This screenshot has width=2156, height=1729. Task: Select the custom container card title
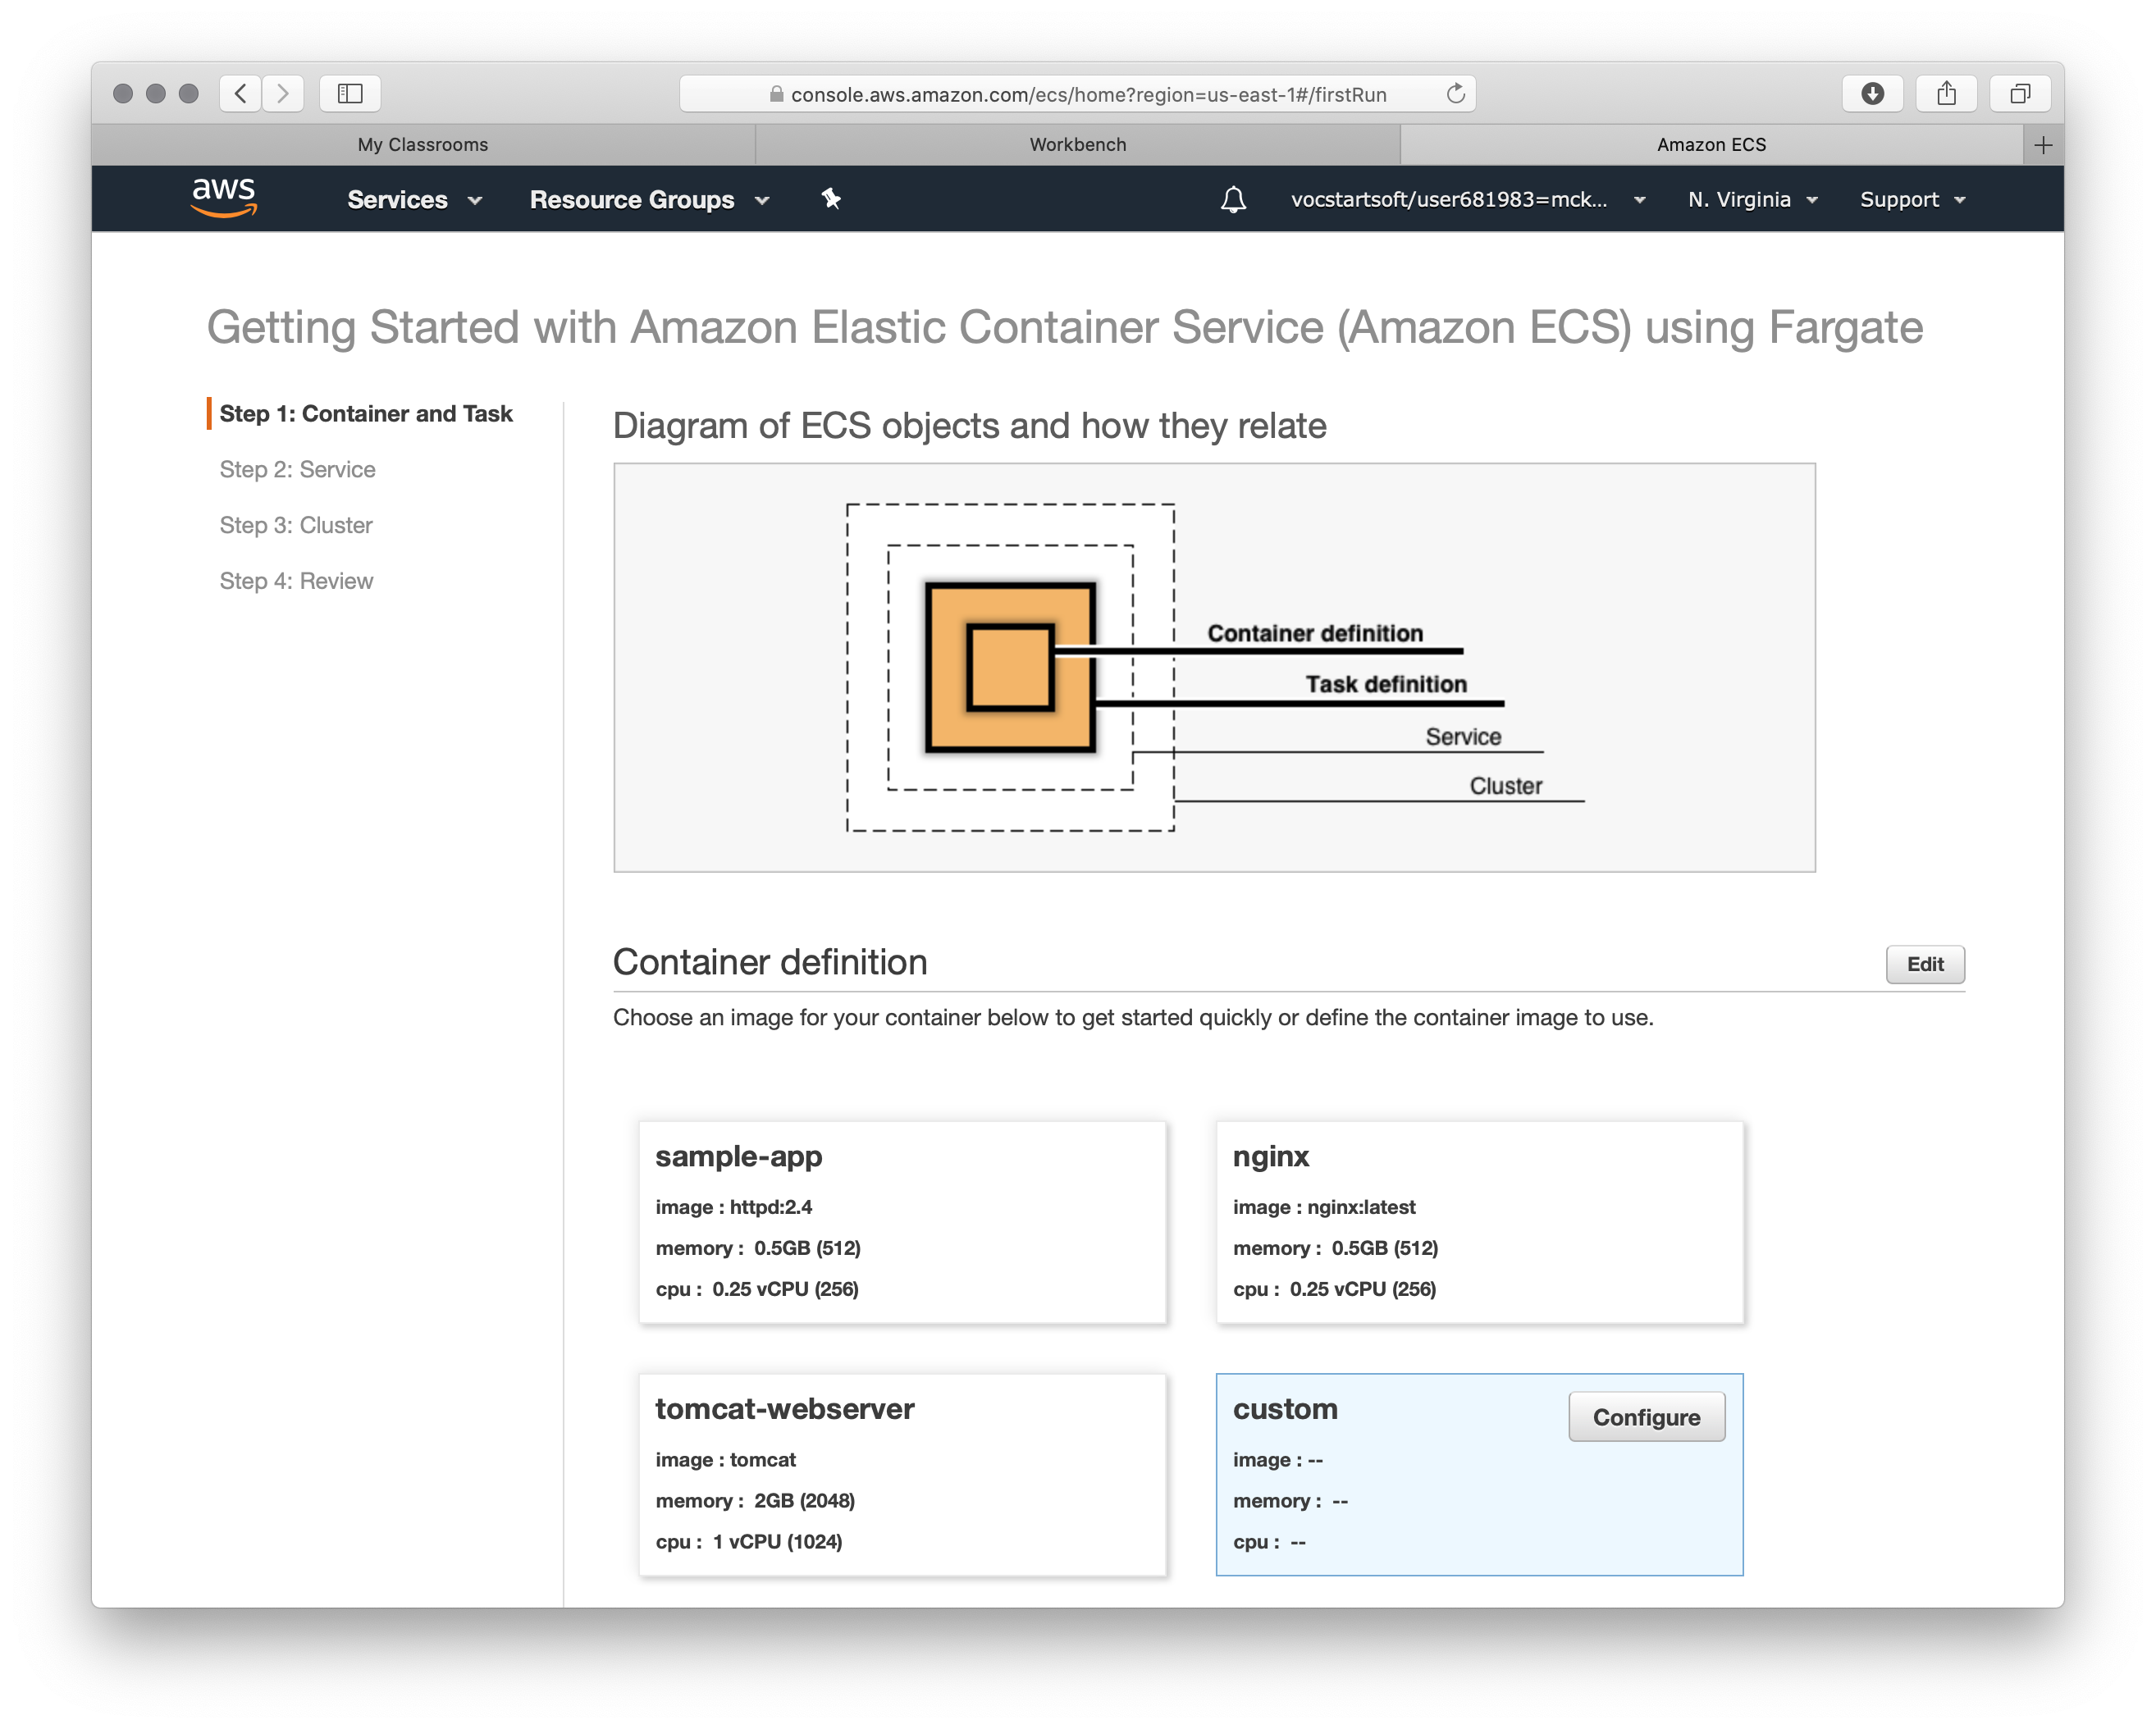point(1285,1409)
